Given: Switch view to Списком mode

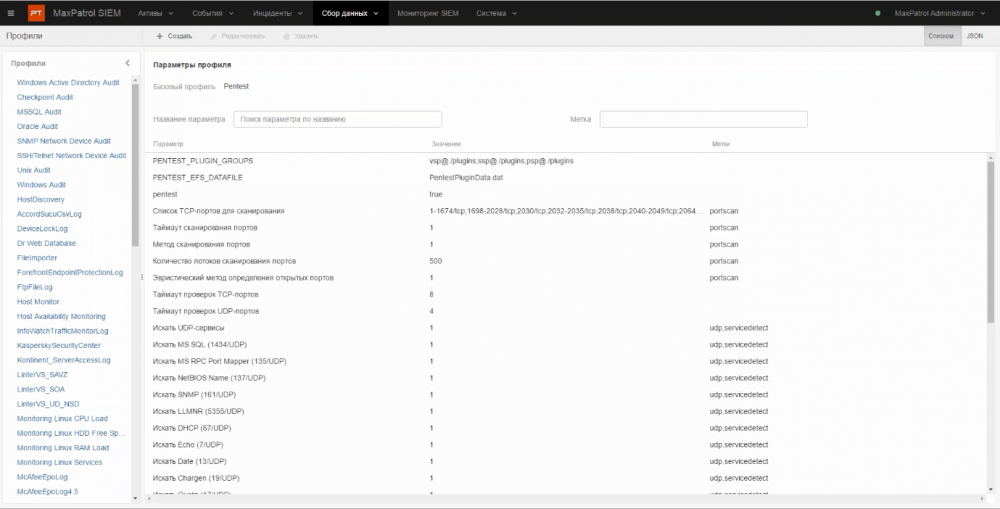Looking at the screenshot, I should coord(941,35).
